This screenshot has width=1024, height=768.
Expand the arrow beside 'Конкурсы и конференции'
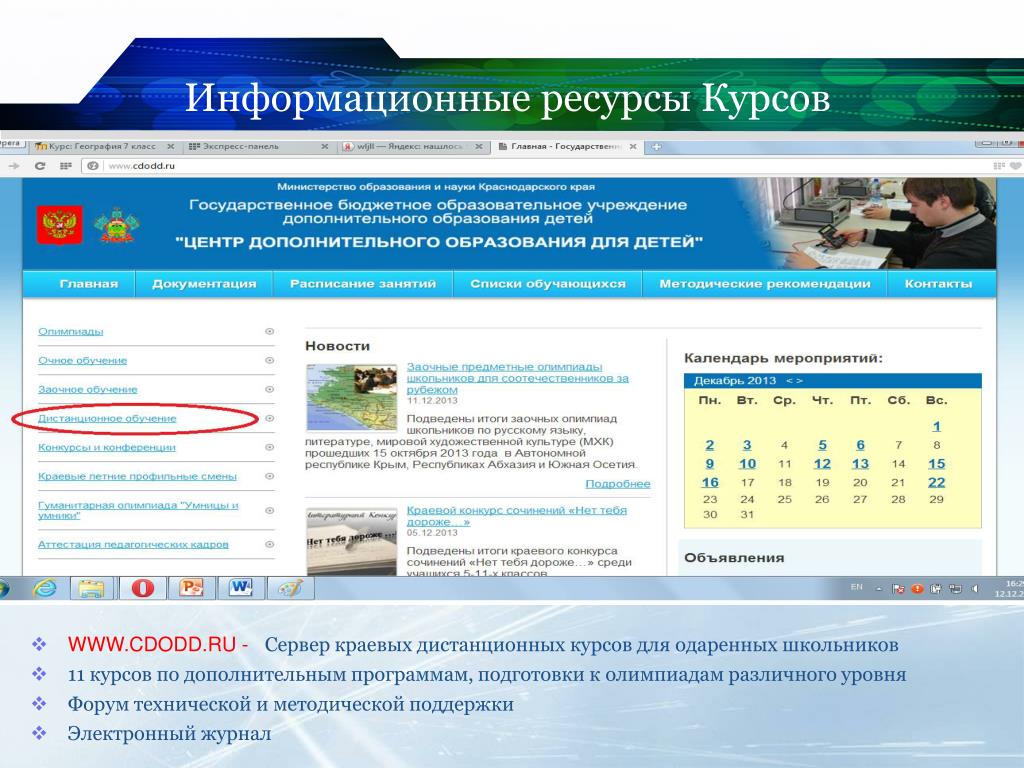[269, 447]
